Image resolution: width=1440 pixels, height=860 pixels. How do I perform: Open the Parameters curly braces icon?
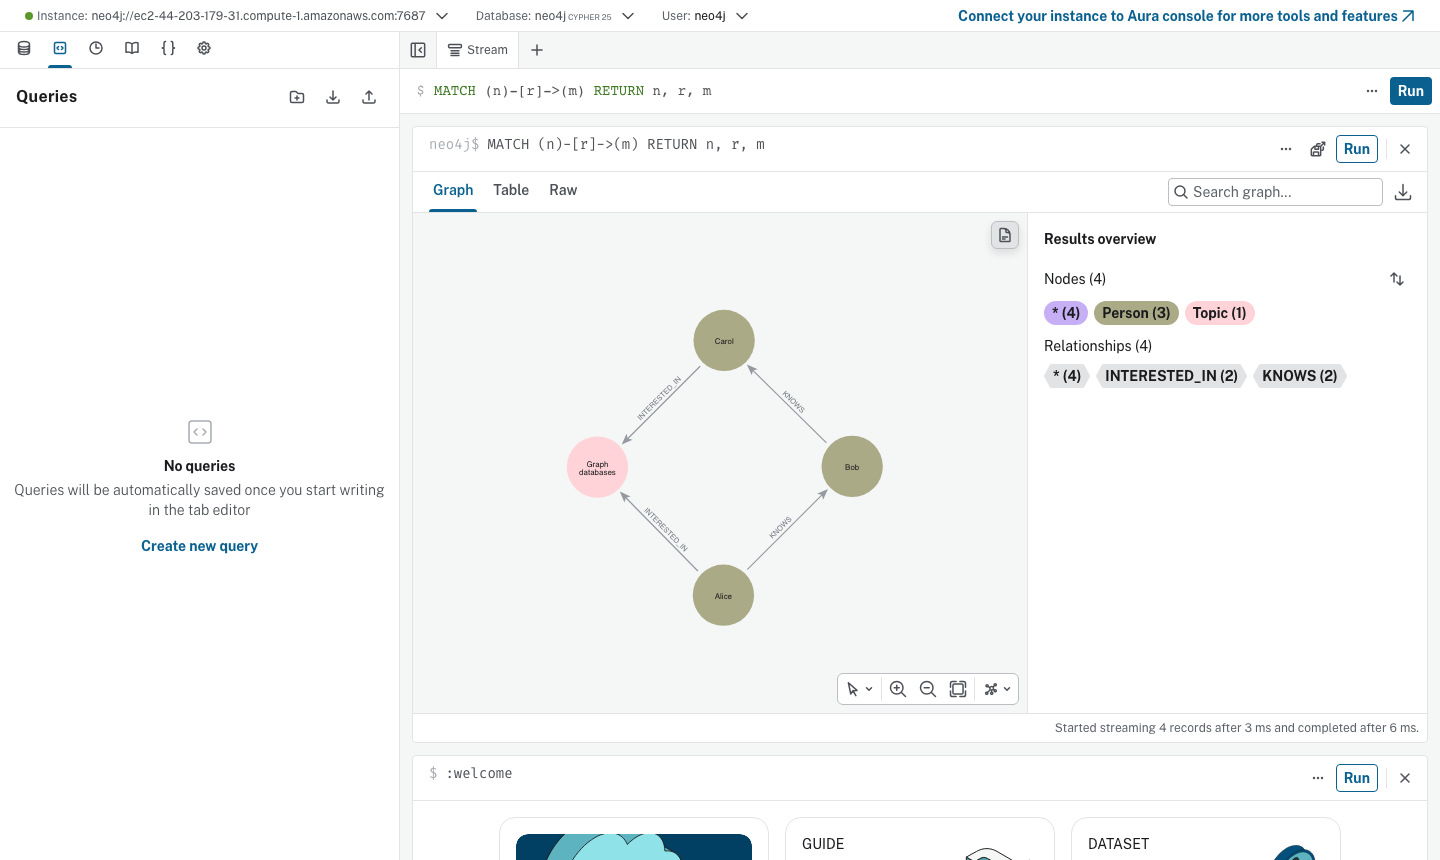point(168,48)
